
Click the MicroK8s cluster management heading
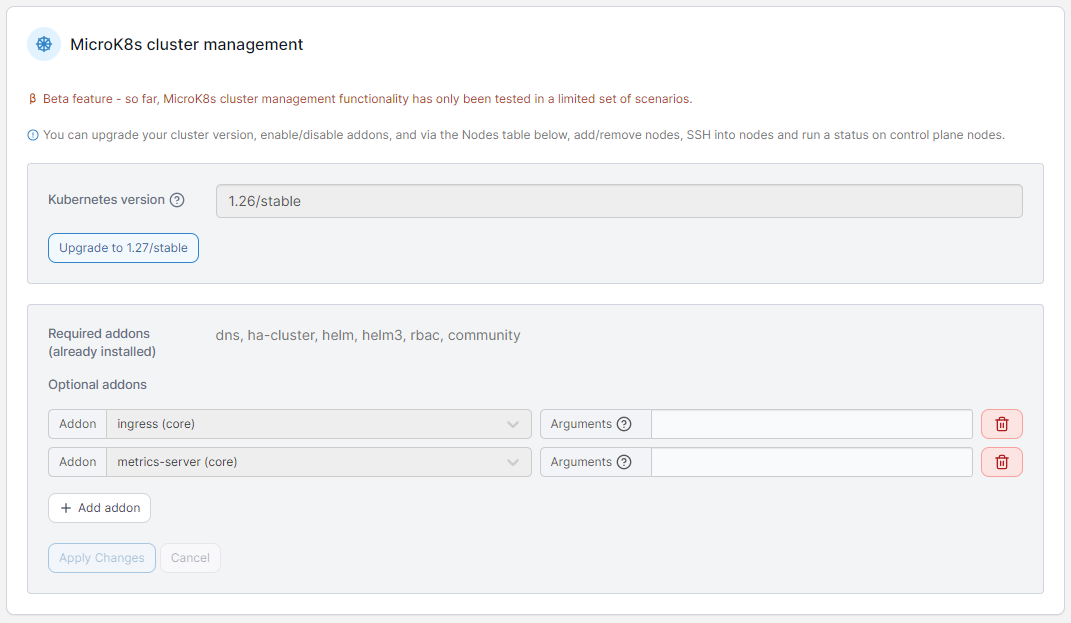tap(186, 44)
